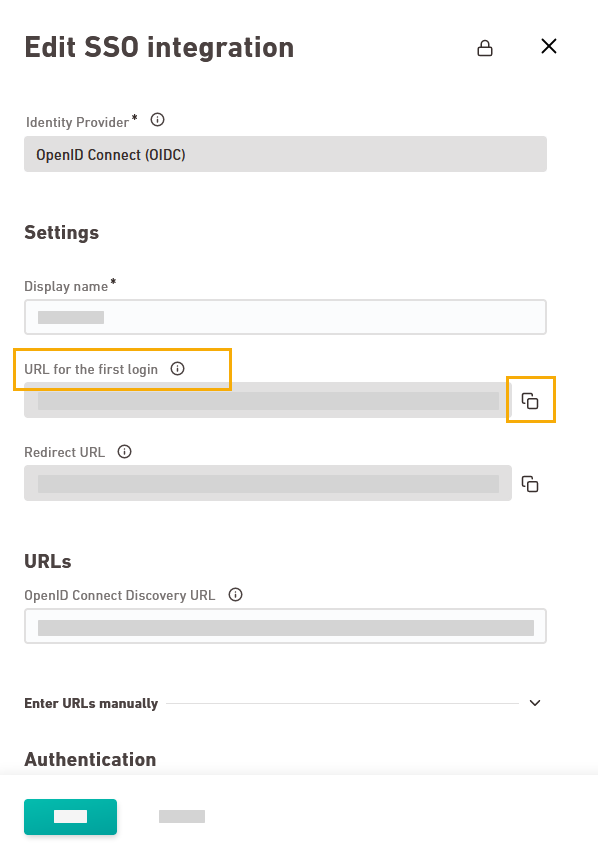Screen dimensions: 598x855
Task: Click the OpenID Connect Discovery URL input
Action: [285, 626]
